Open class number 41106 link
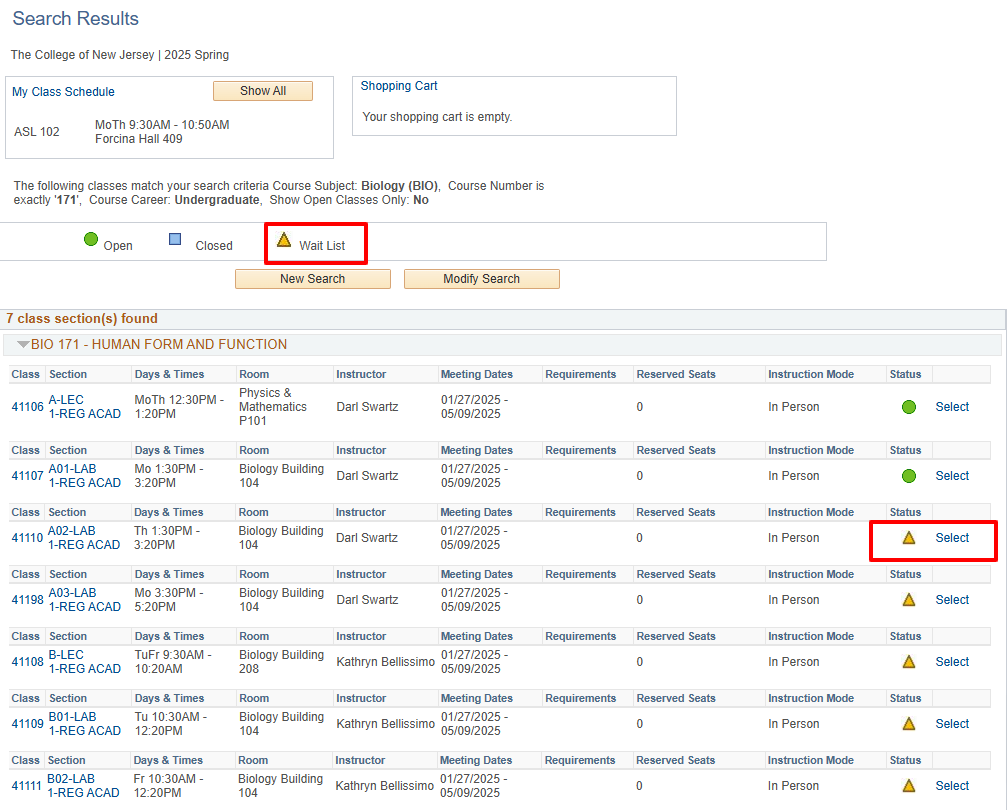 [x=28, y=407]
